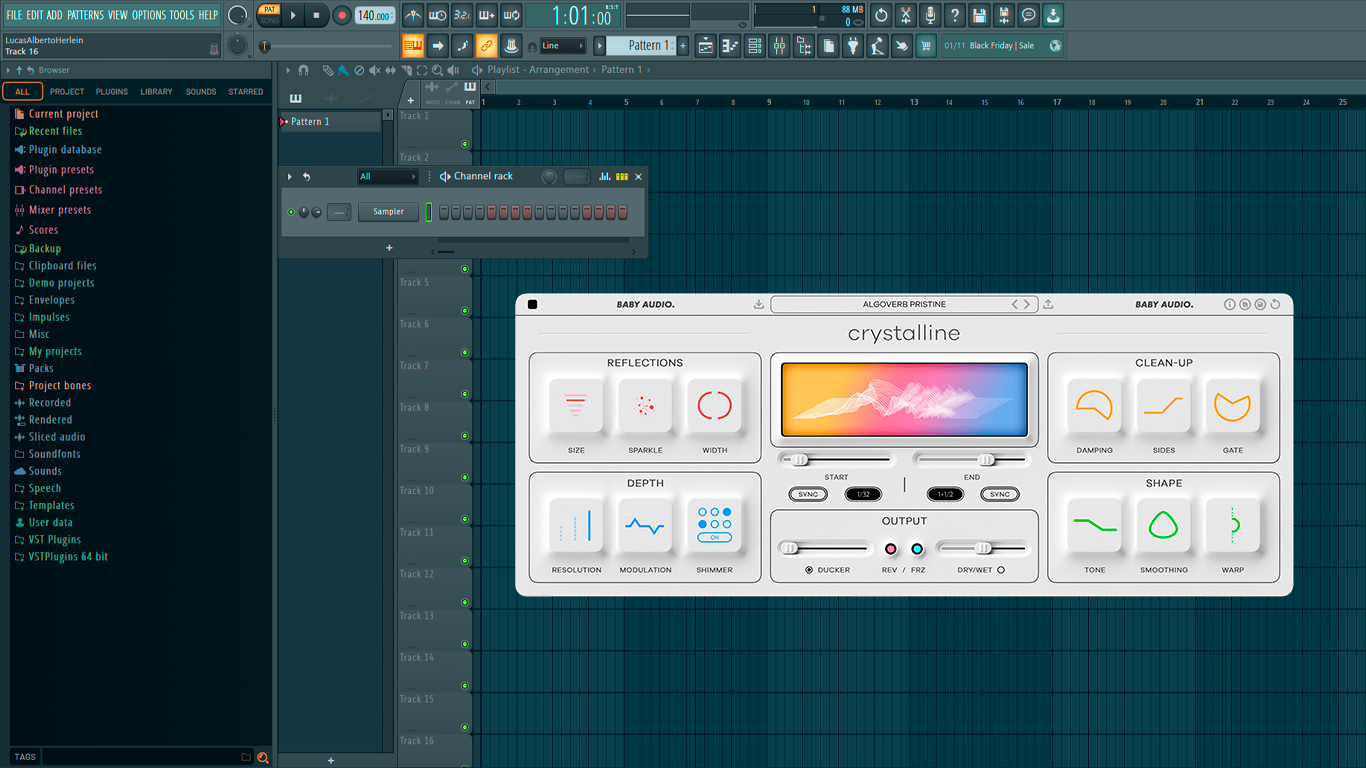
Task: Open the OPTIONS menu
Action: click(x=149, y=15)
